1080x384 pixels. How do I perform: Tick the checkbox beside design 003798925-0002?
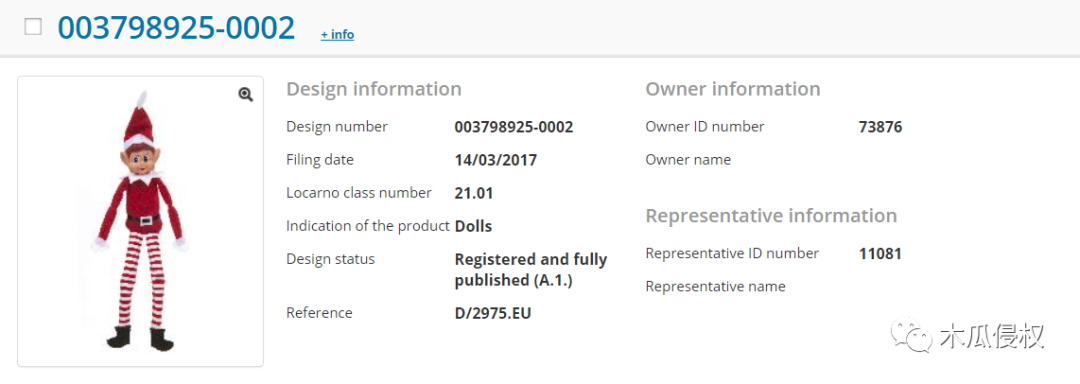(33, 27)
